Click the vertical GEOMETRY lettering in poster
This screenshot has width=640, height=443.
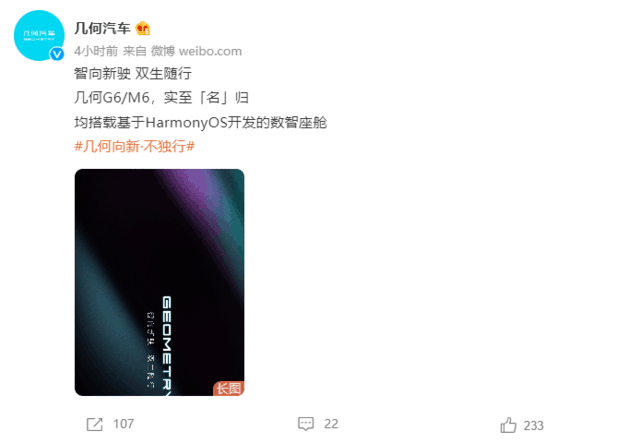(167, 346)
